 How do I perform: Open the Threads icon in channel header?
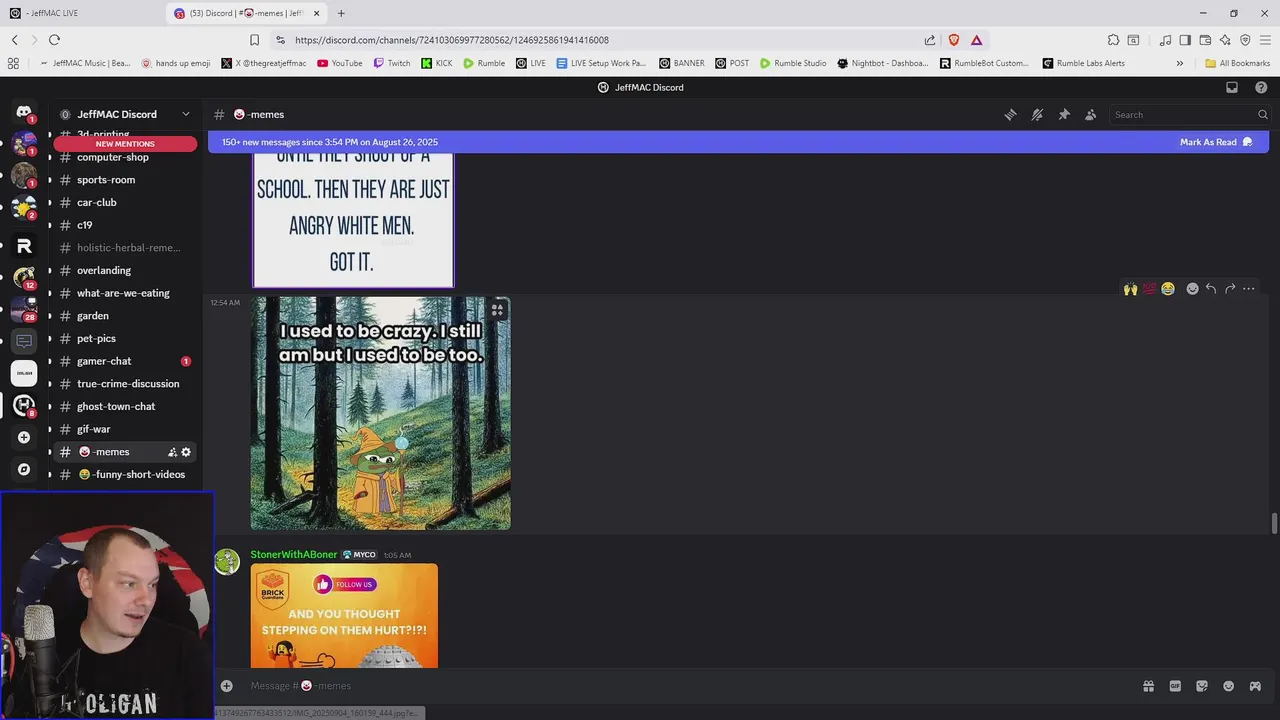point(1010,115)
